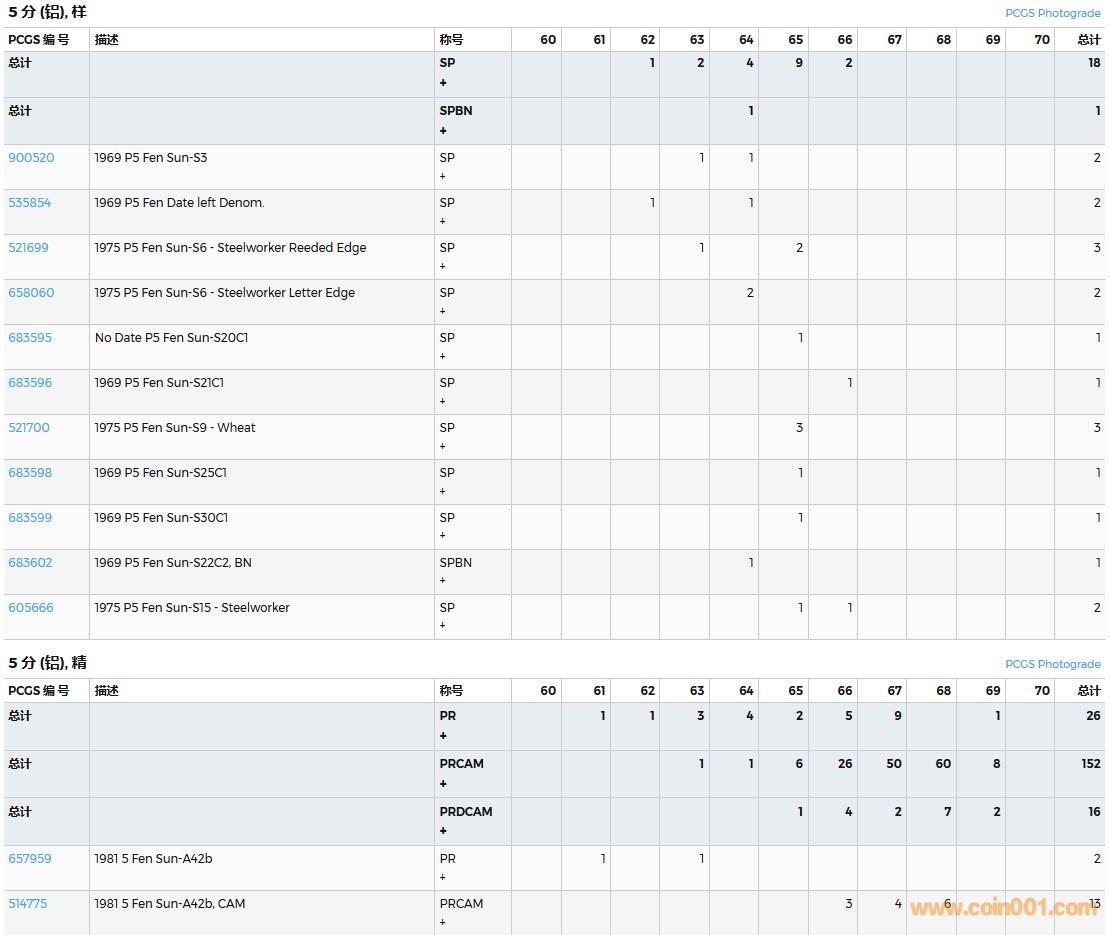Open PCGS Photograde link above proof table
This screenshot has width=1110, height=935.
click(x=1052, y=664)
